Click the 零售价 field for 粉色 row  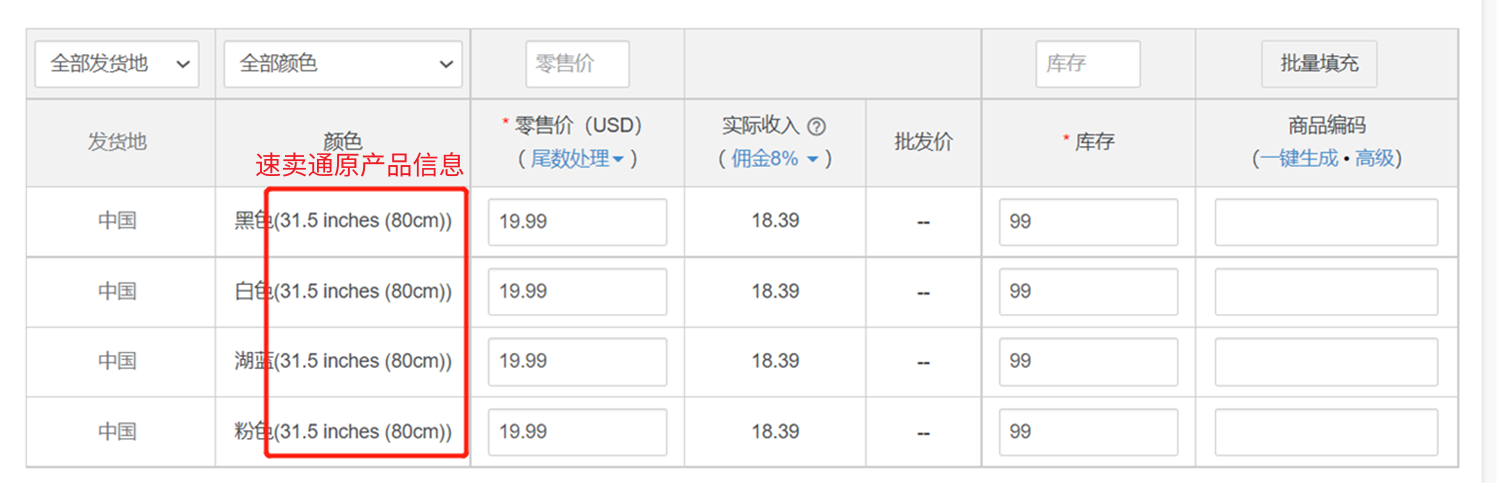(x=577, y=432)
